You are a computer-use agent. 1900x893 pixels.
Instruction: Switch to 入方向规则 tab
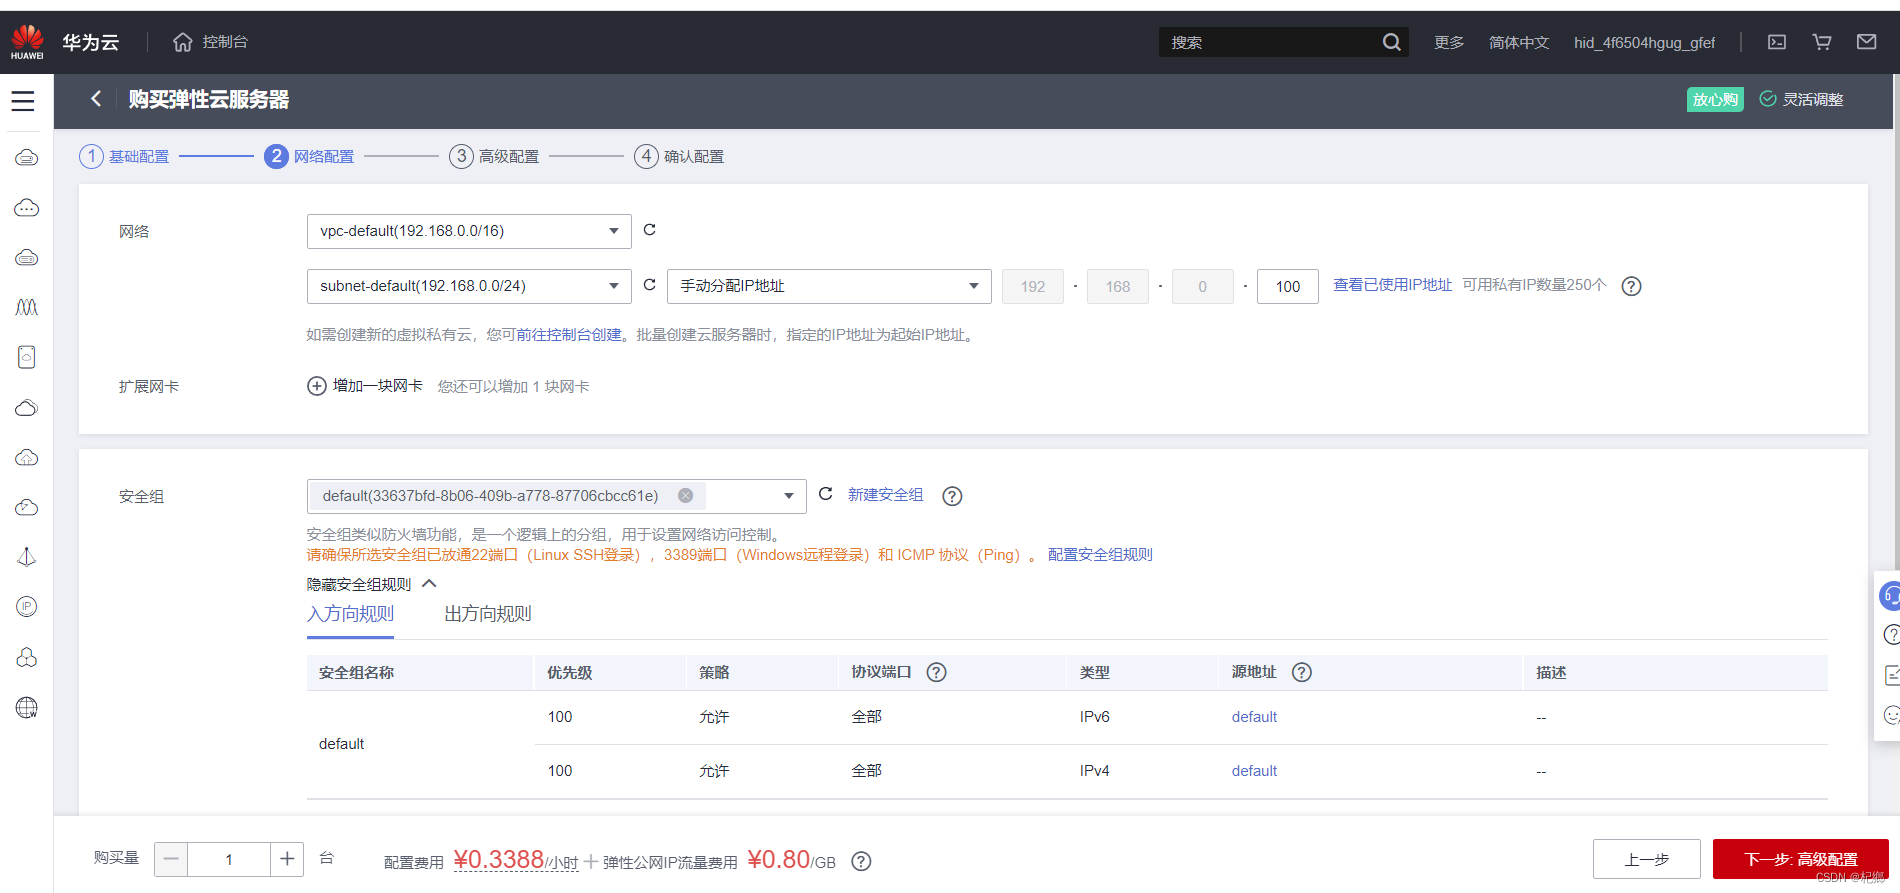tap(350, 615)
